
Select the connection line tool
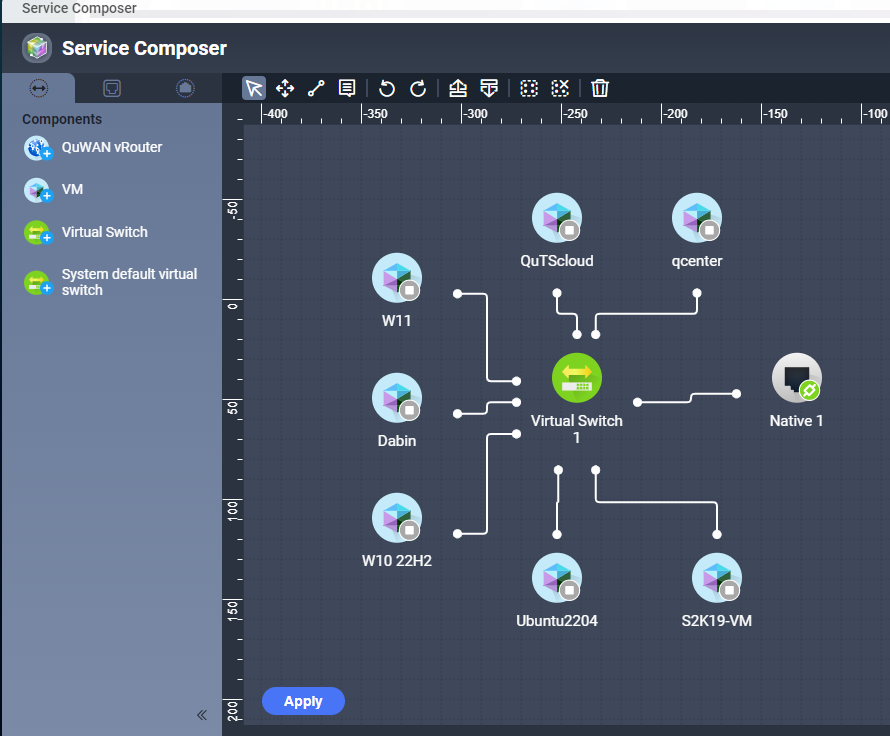(316, 89)
